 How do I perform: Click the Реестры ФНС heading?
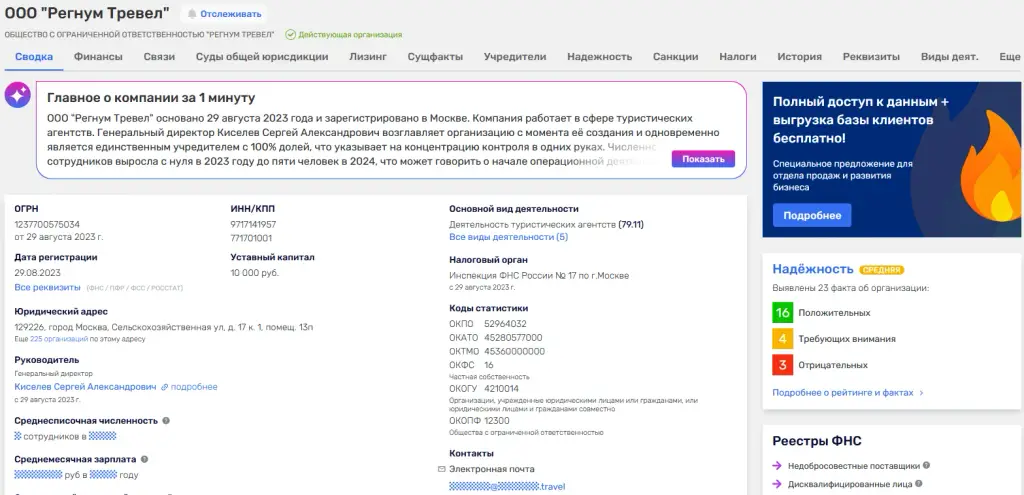817,441
